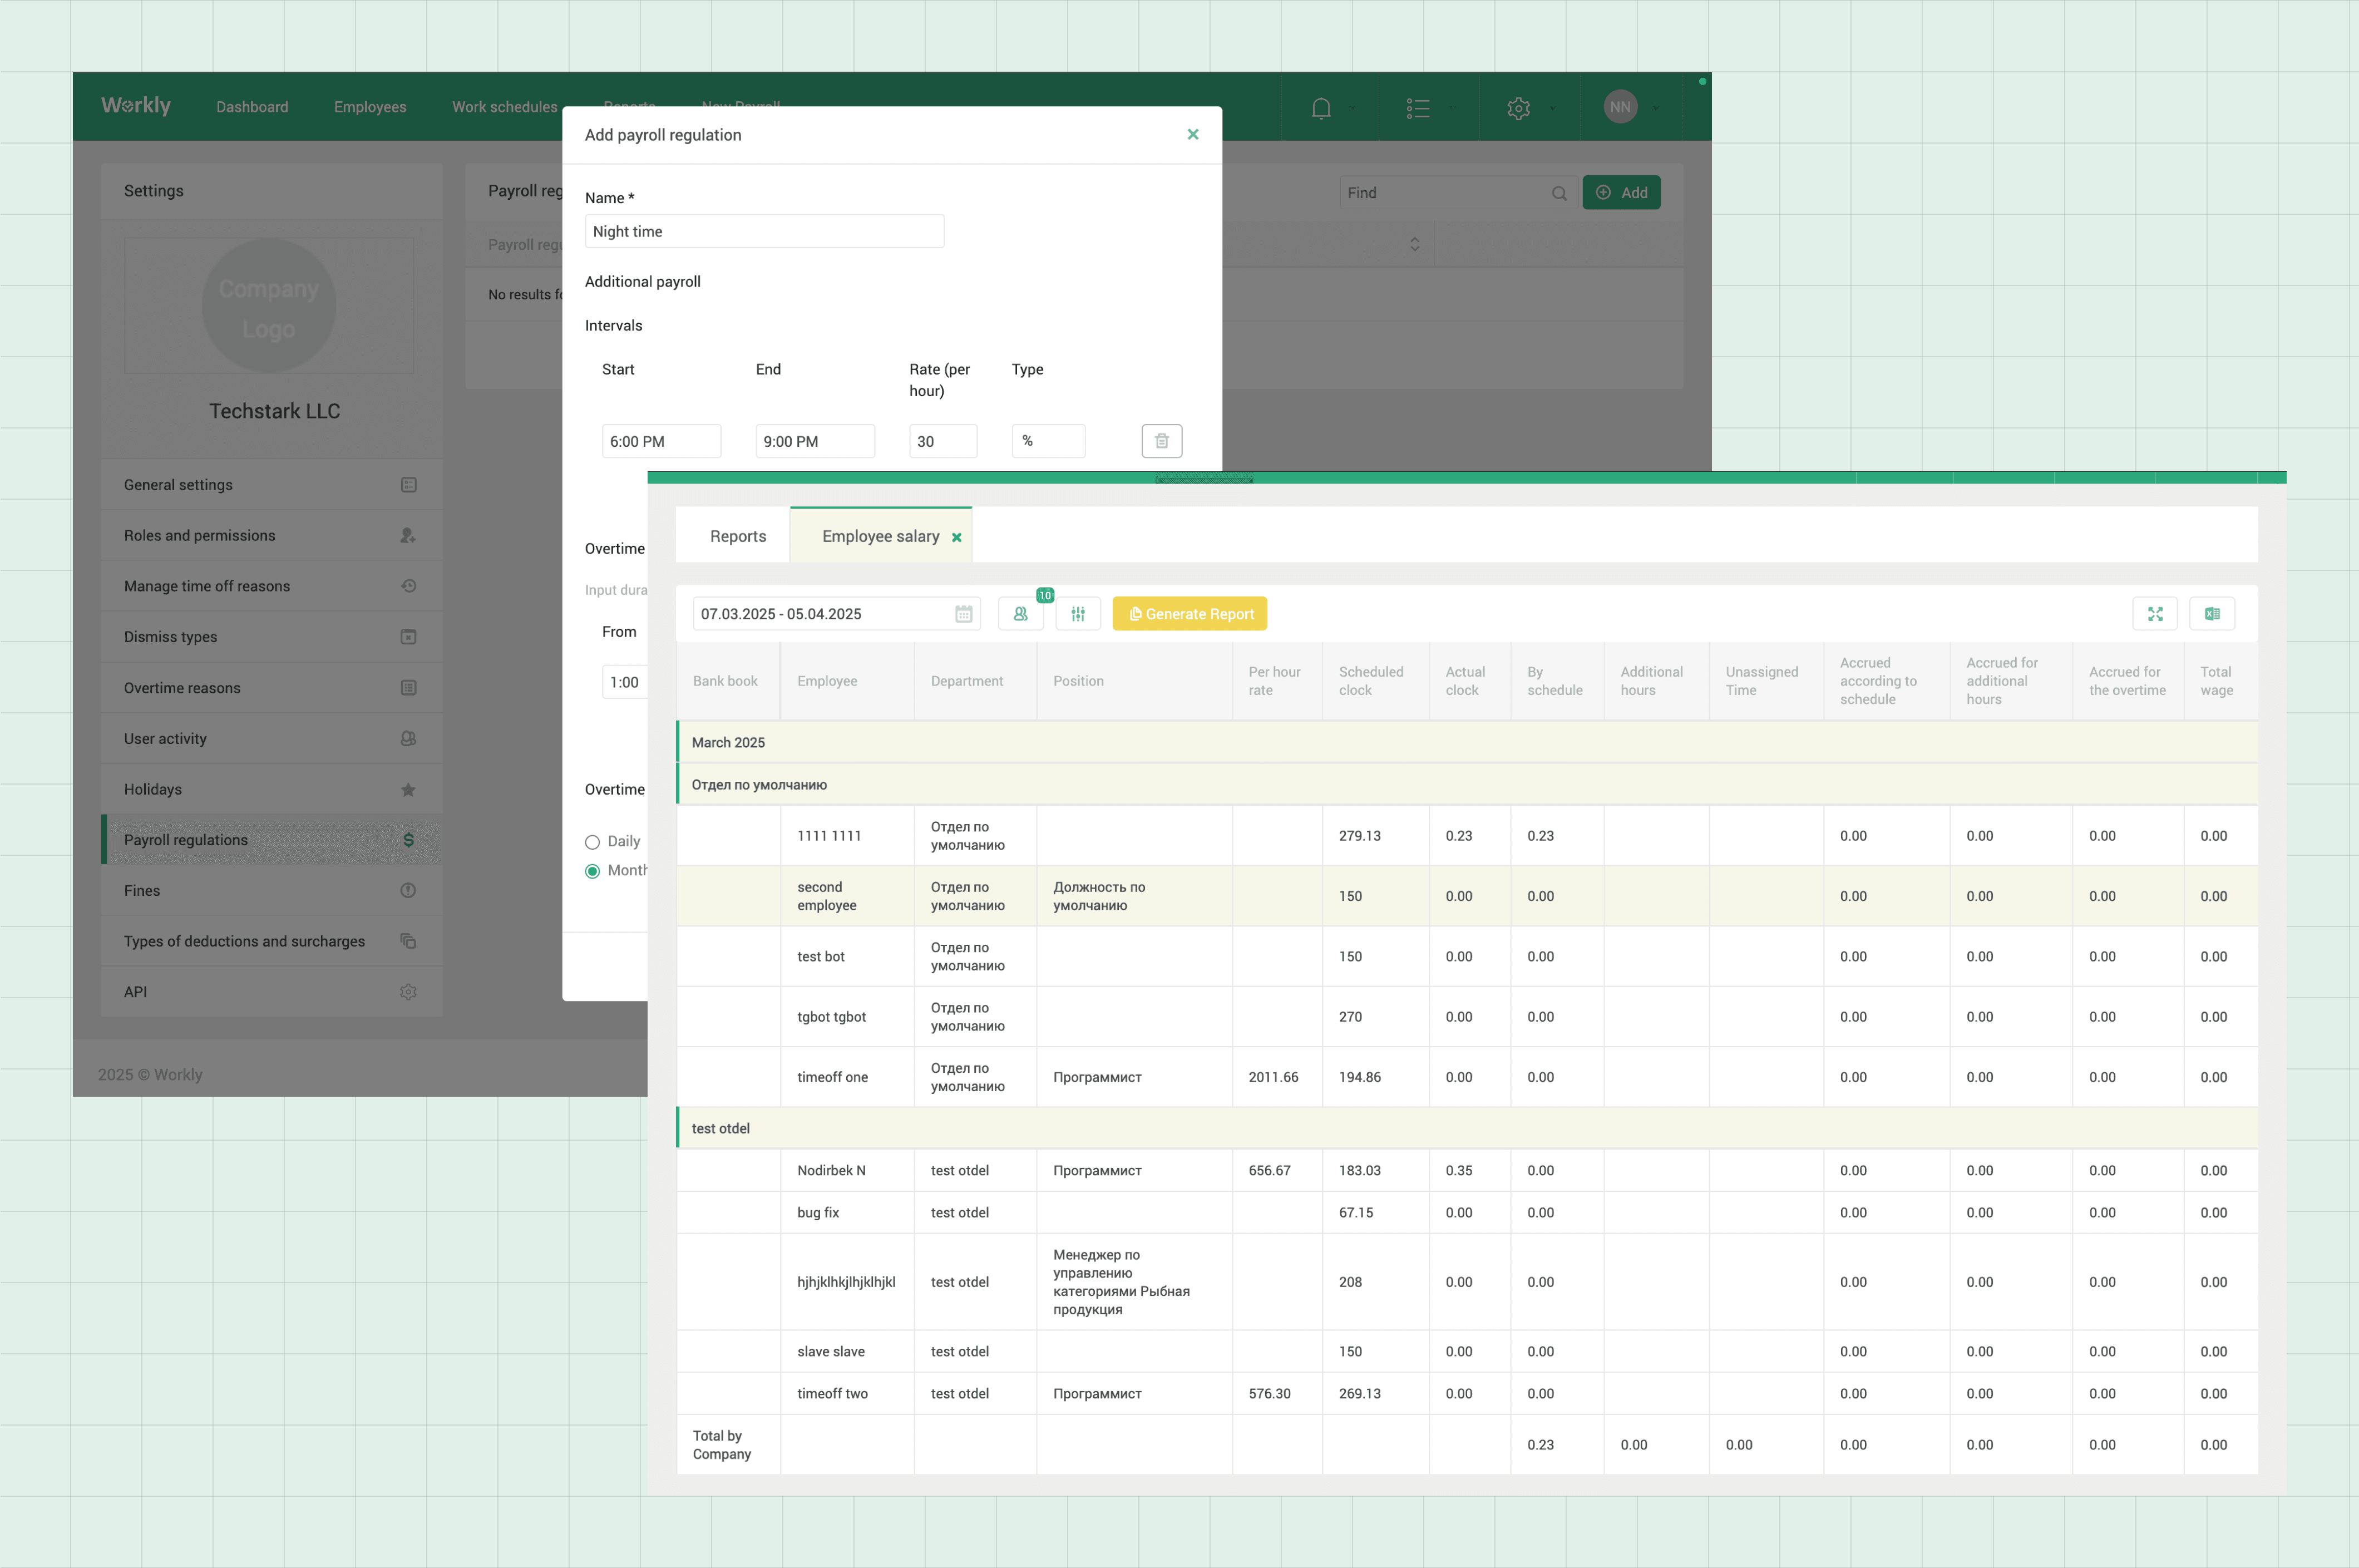Export report to Excel

click(2211, 614)
